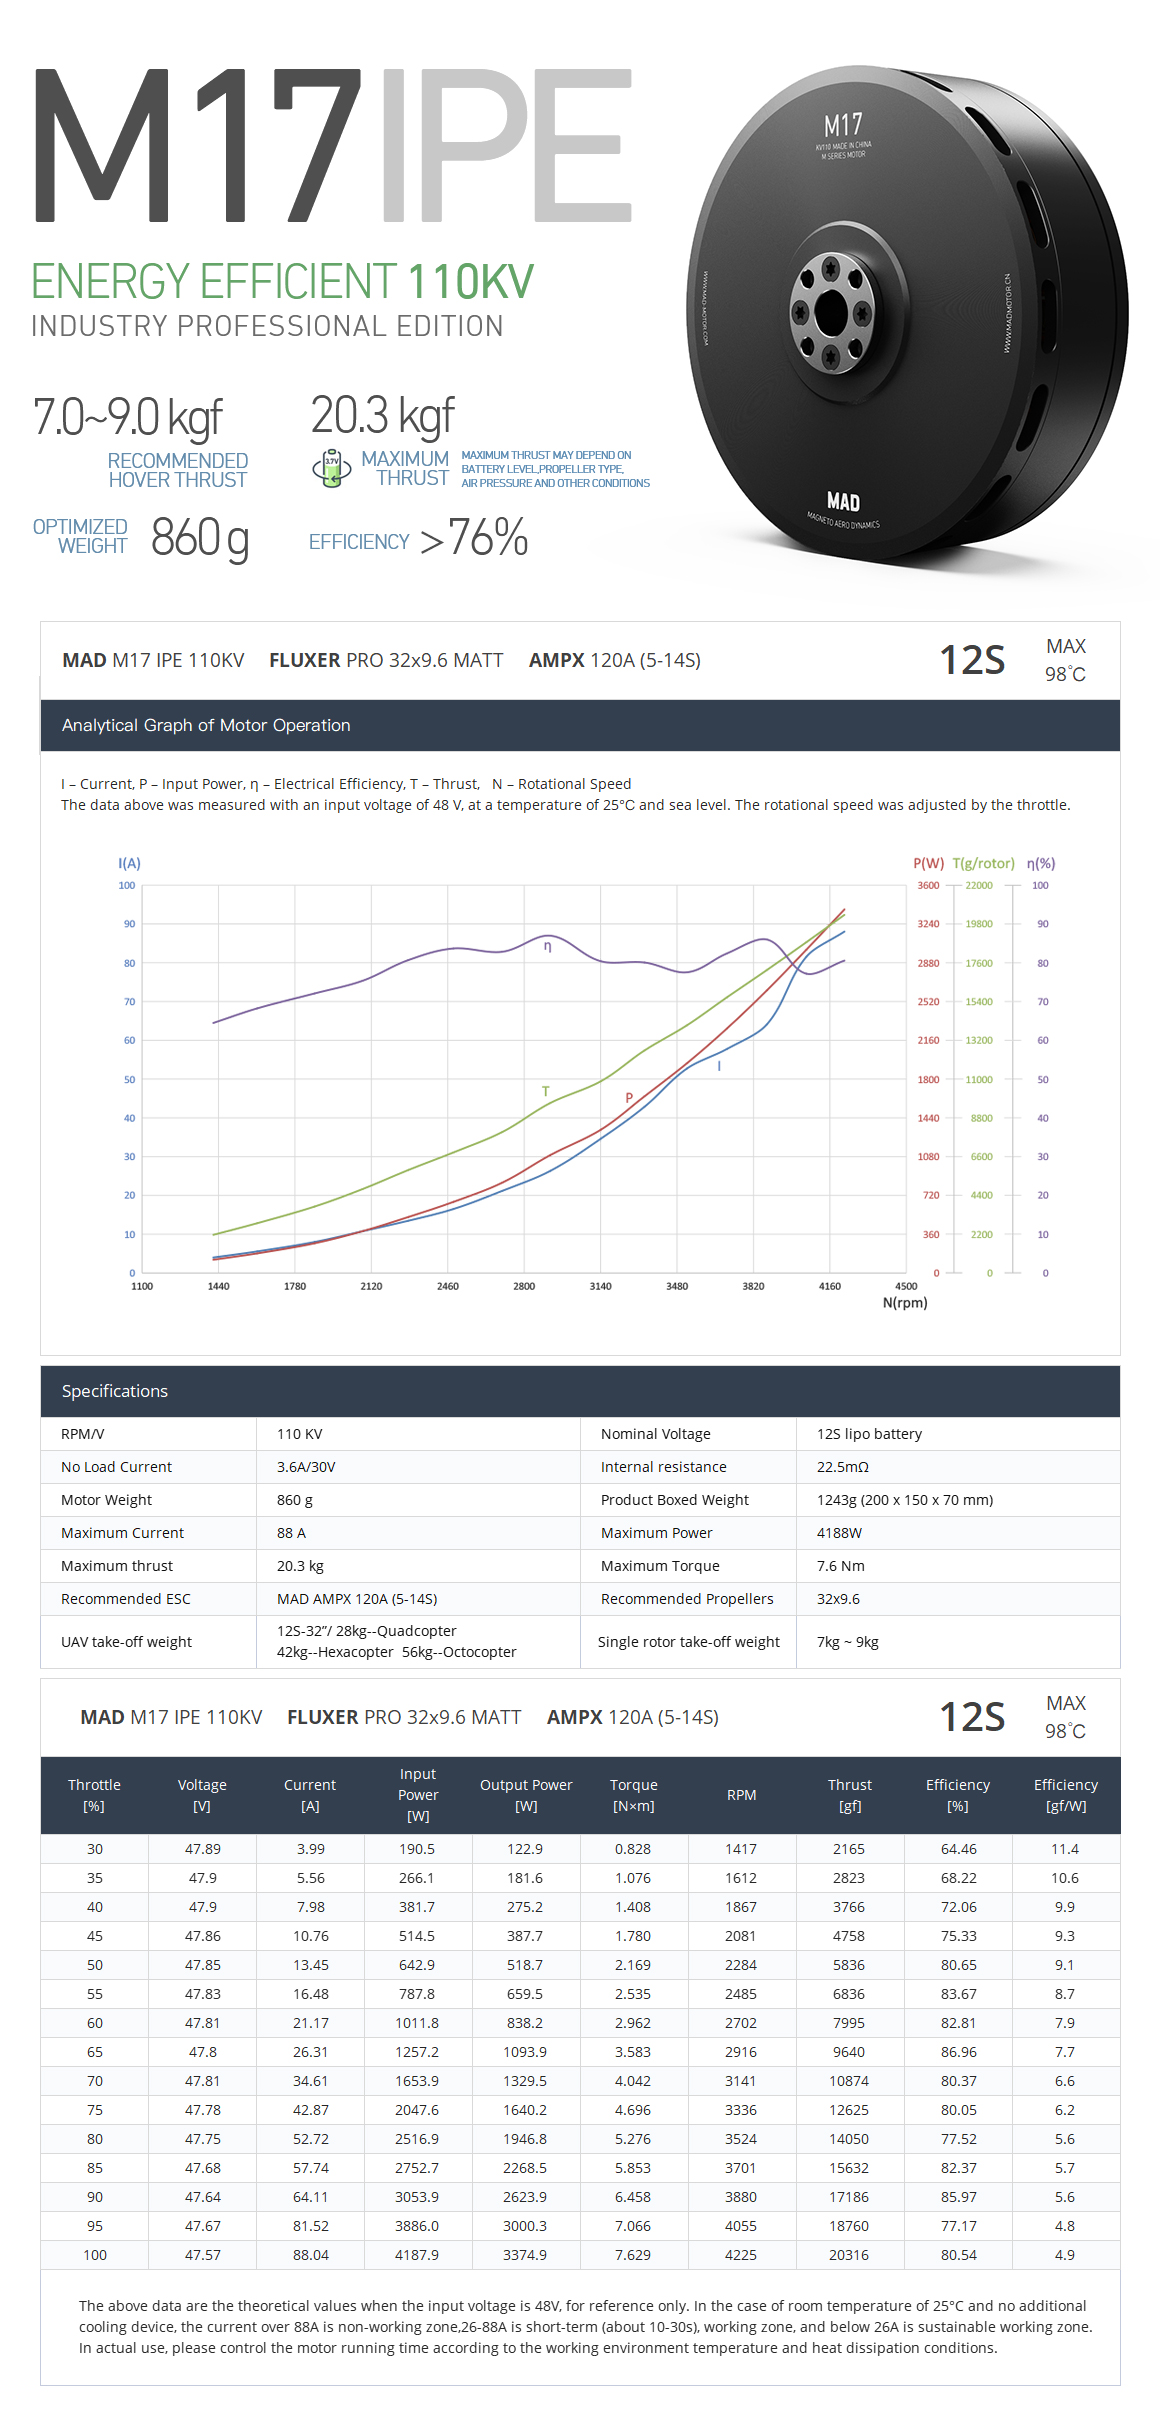Click output power cell 838.2
The width and height of the screenshot is (1160, 2419).
click(x=525, y=2023)
